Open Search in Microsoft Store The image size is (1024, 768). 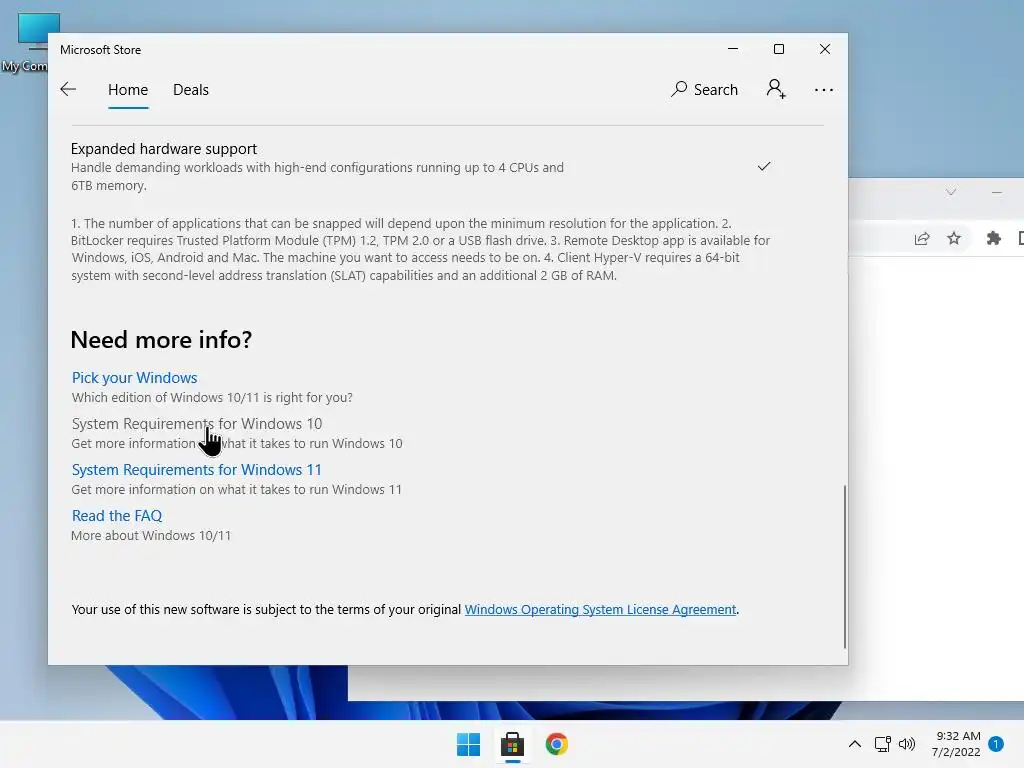(704, 89)
